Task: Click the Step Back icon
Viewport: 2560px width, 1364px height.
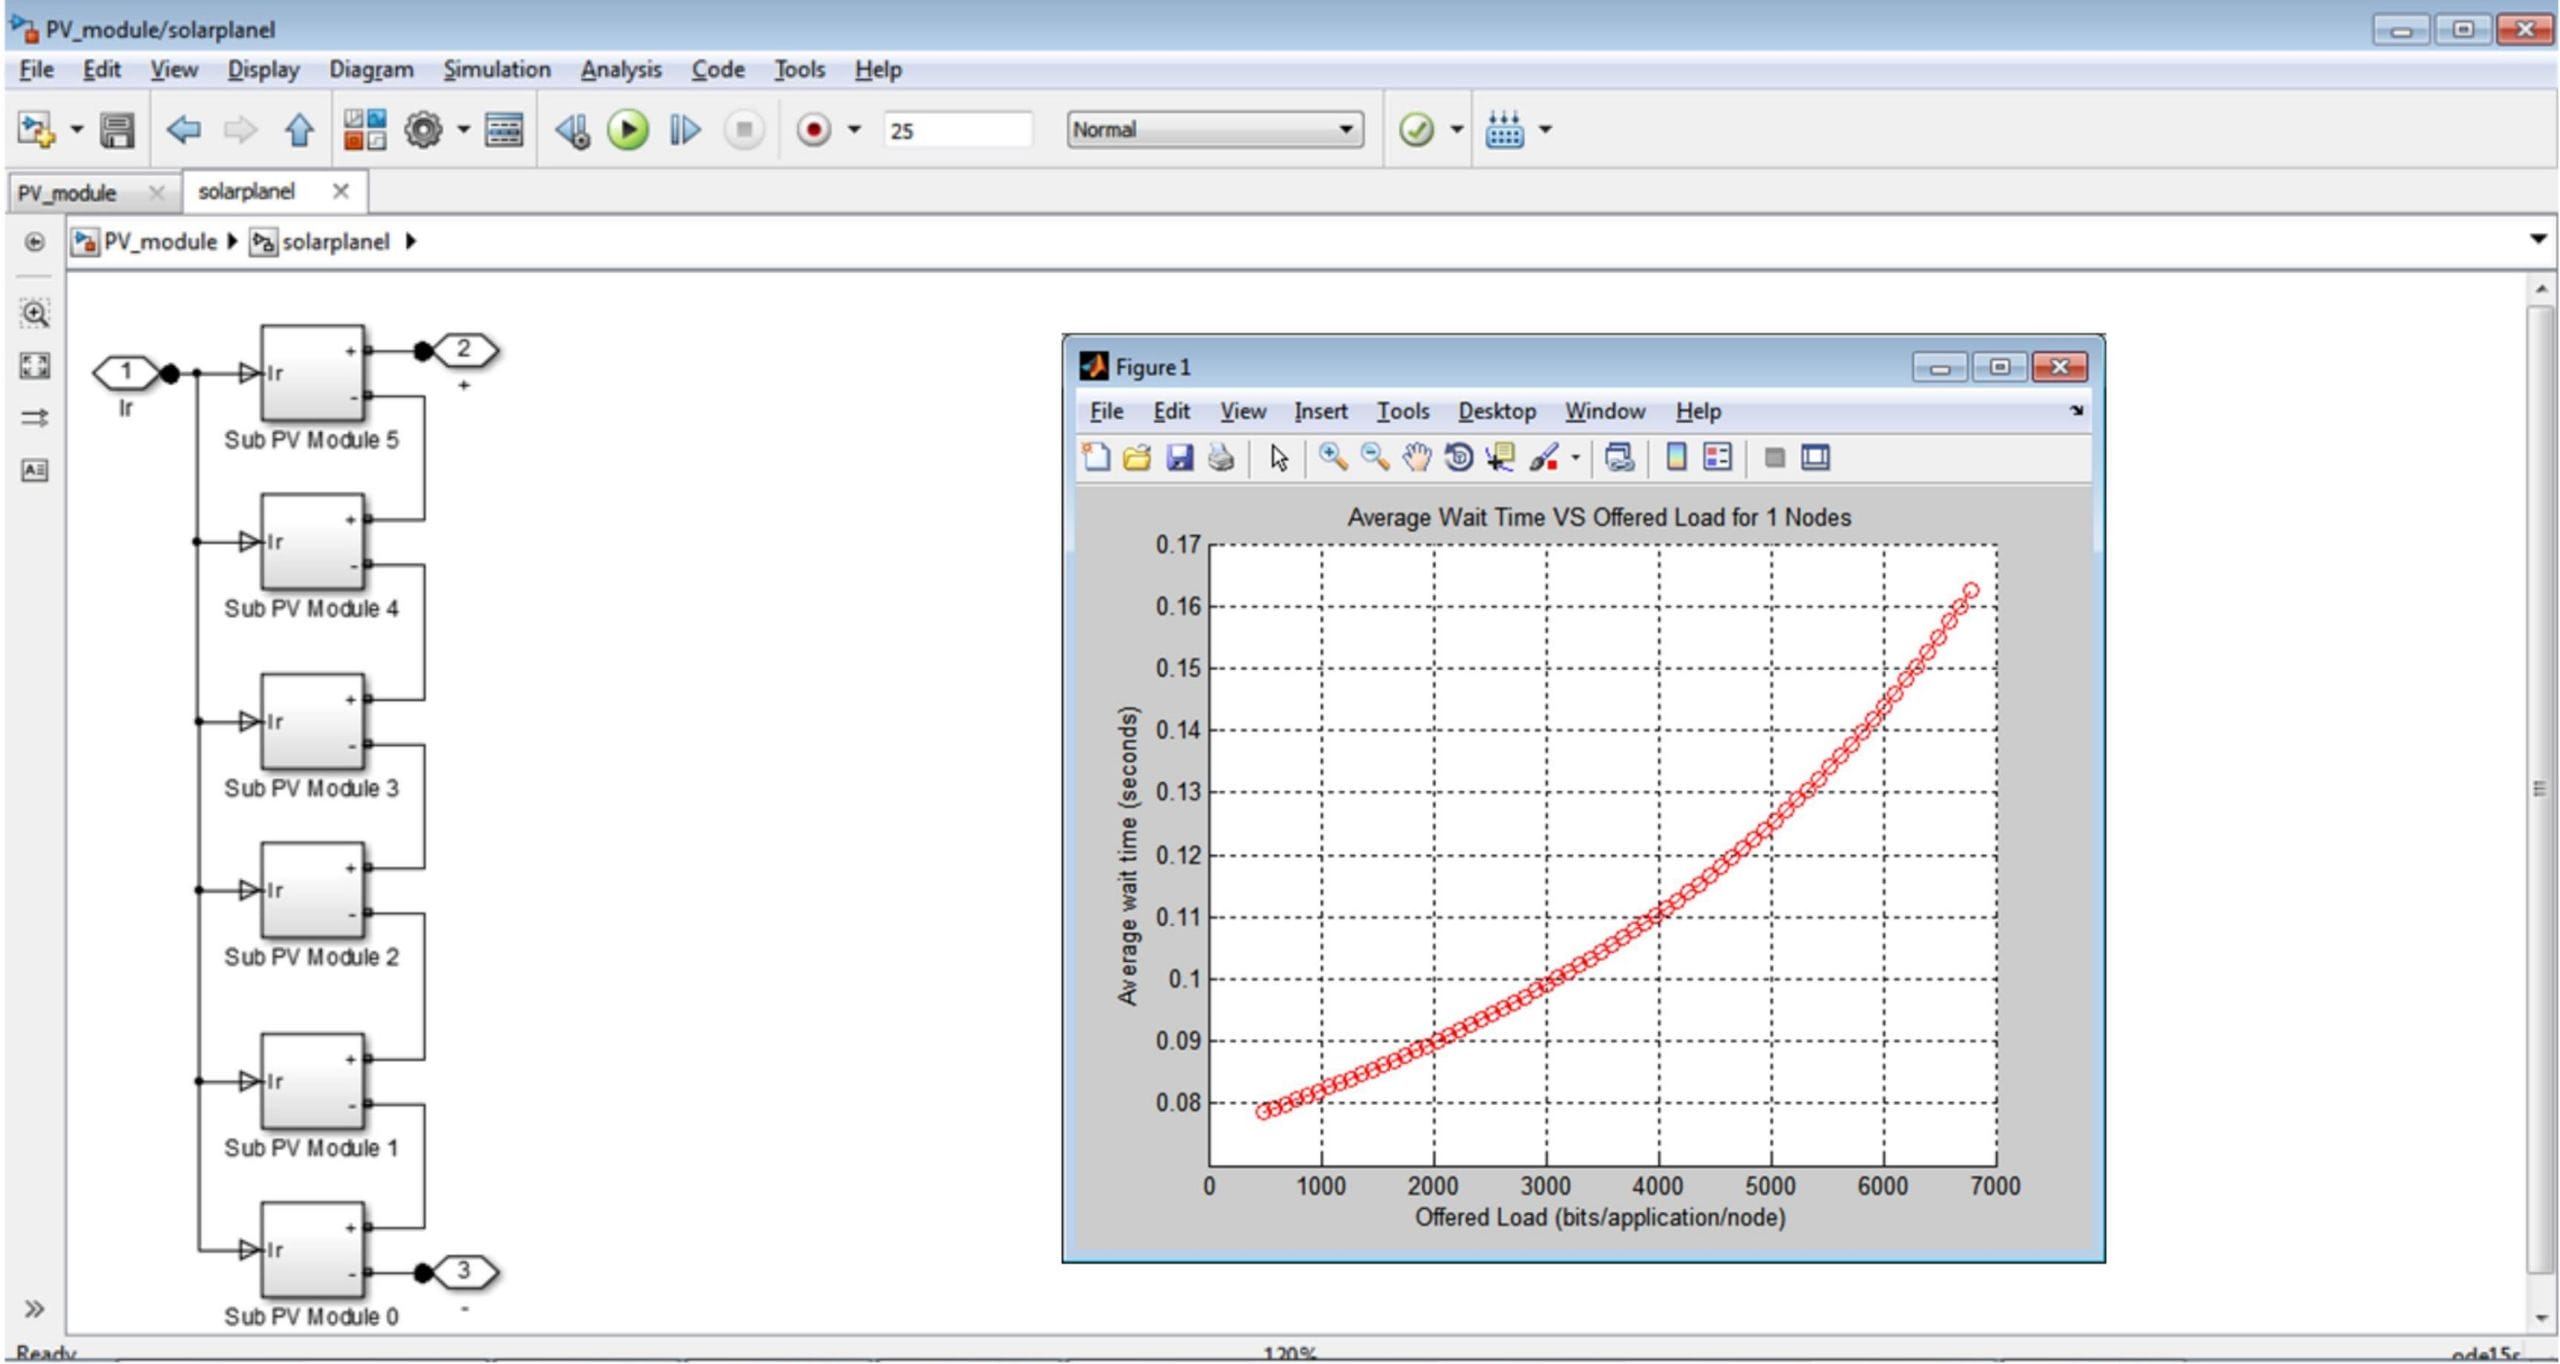Action: coord(573,131)
